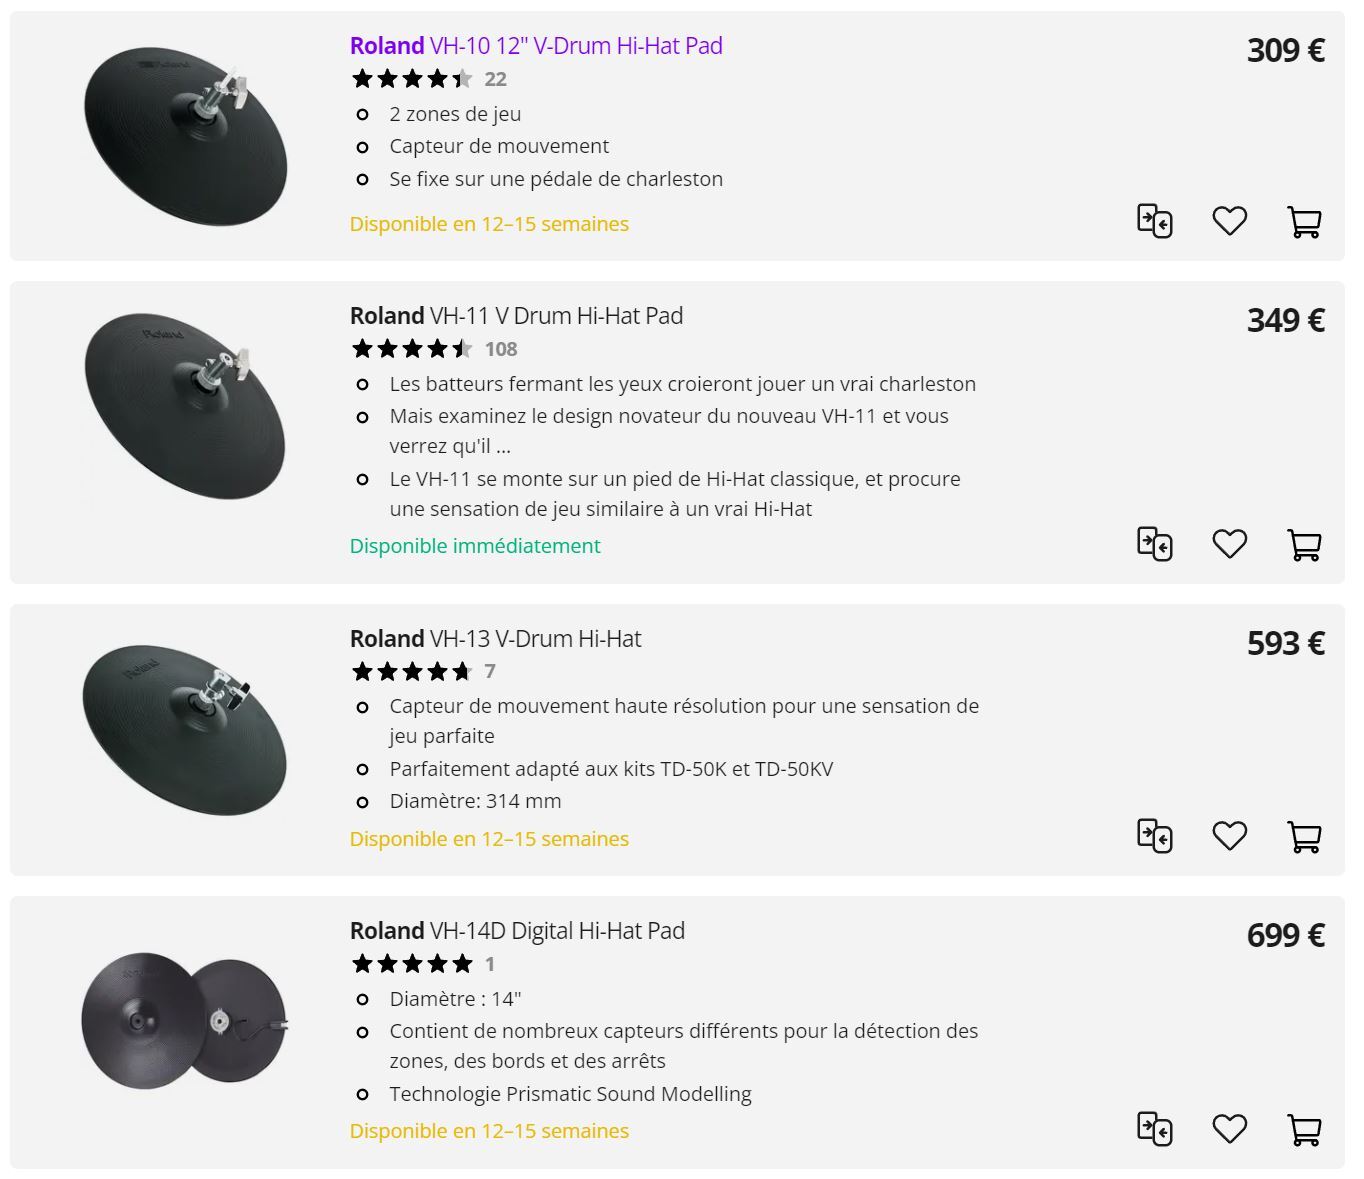1364x1179 pixels.
Task: Add Roland VH-11 to shopping cart
Action: pyautogui.click(x=1304, y=545)
